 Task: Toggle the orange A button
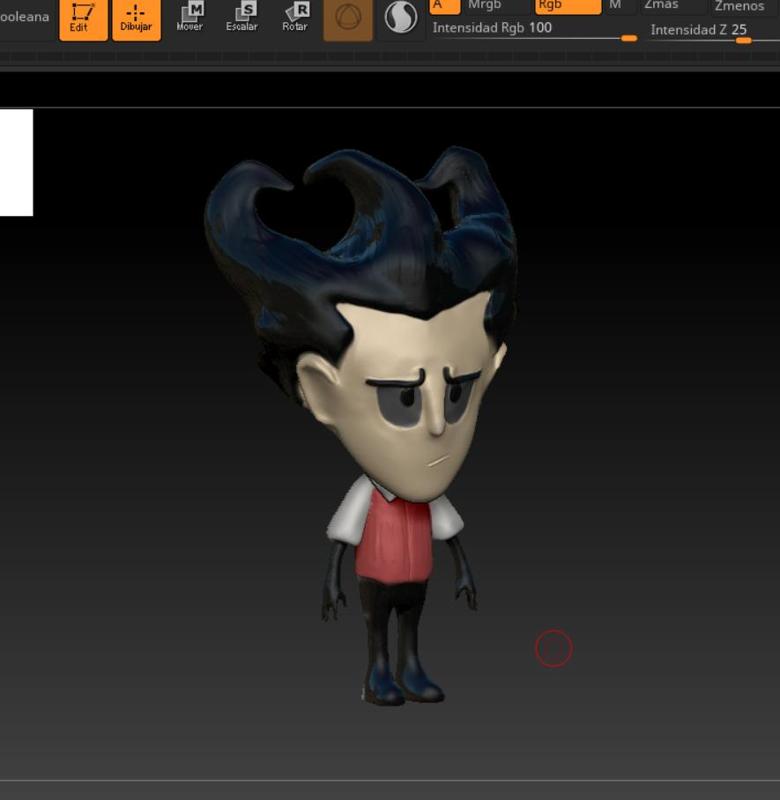click(x=444, y=6)
